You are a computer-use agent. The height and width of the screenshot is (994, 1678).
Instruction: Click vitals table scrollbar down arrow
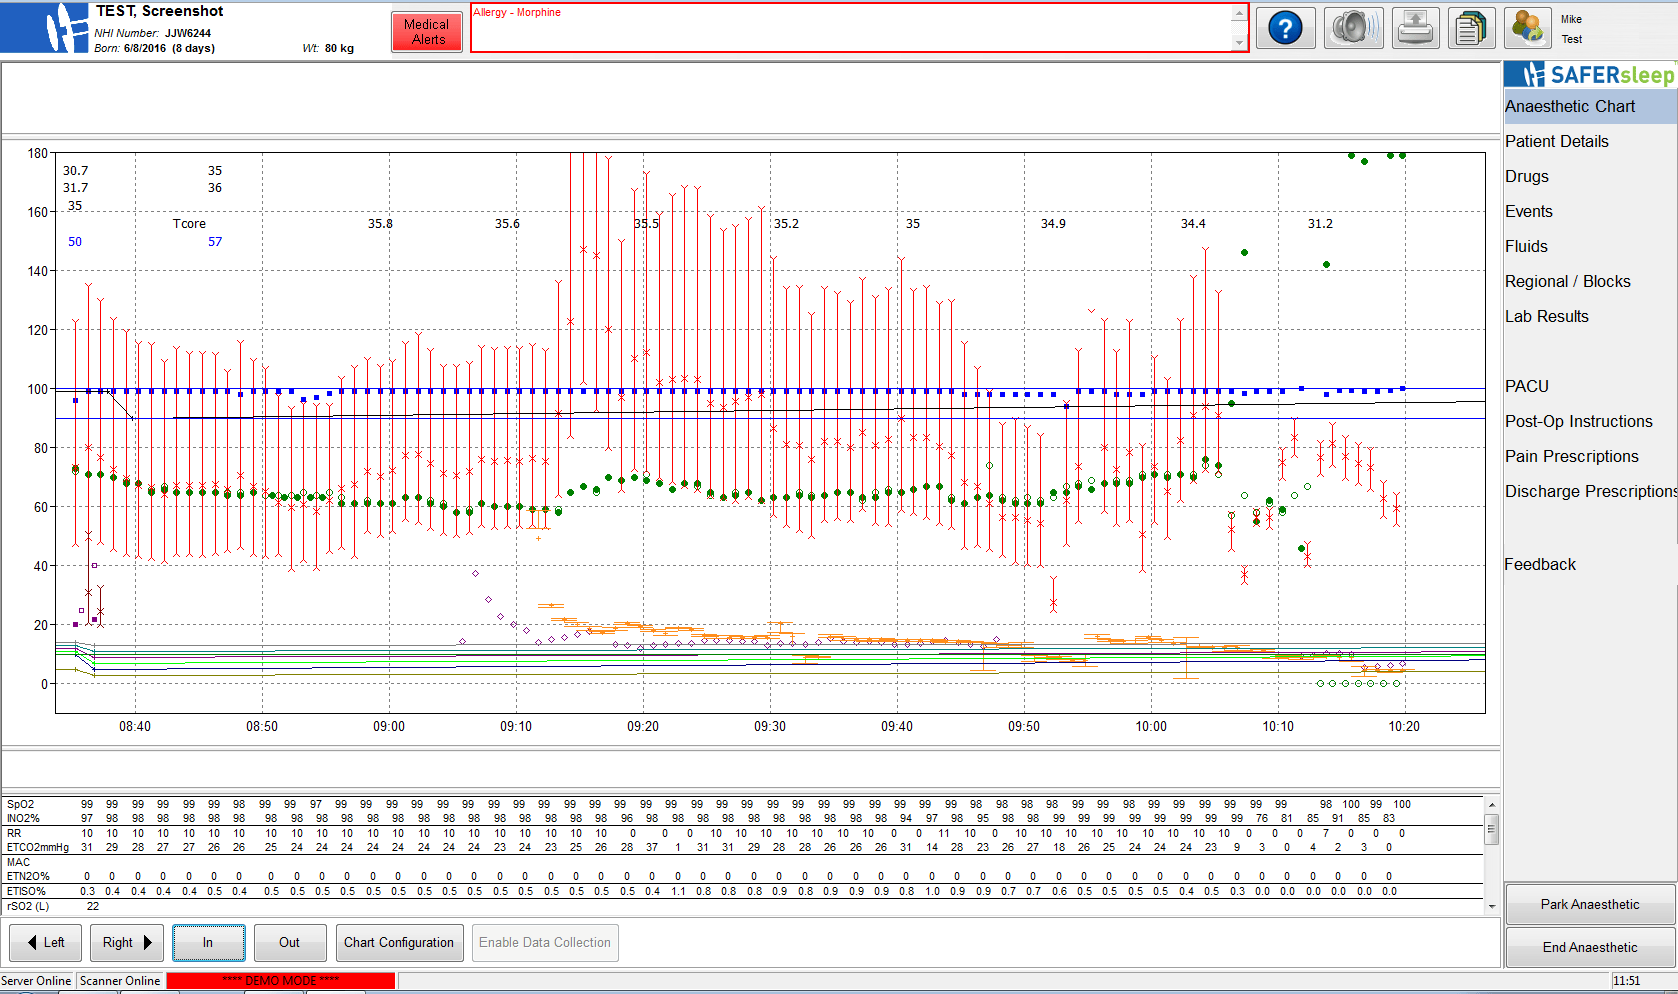pyautogui.click(x=1491, y=906)
